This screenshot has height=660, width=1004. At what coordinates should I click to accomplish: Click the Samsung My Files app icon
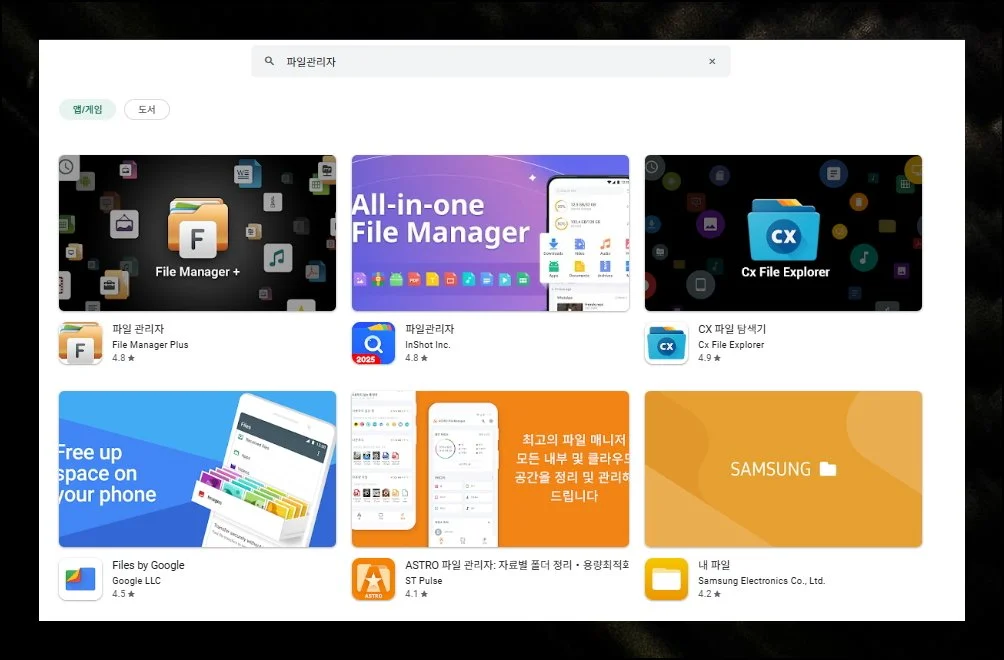(x=666, y=579)
